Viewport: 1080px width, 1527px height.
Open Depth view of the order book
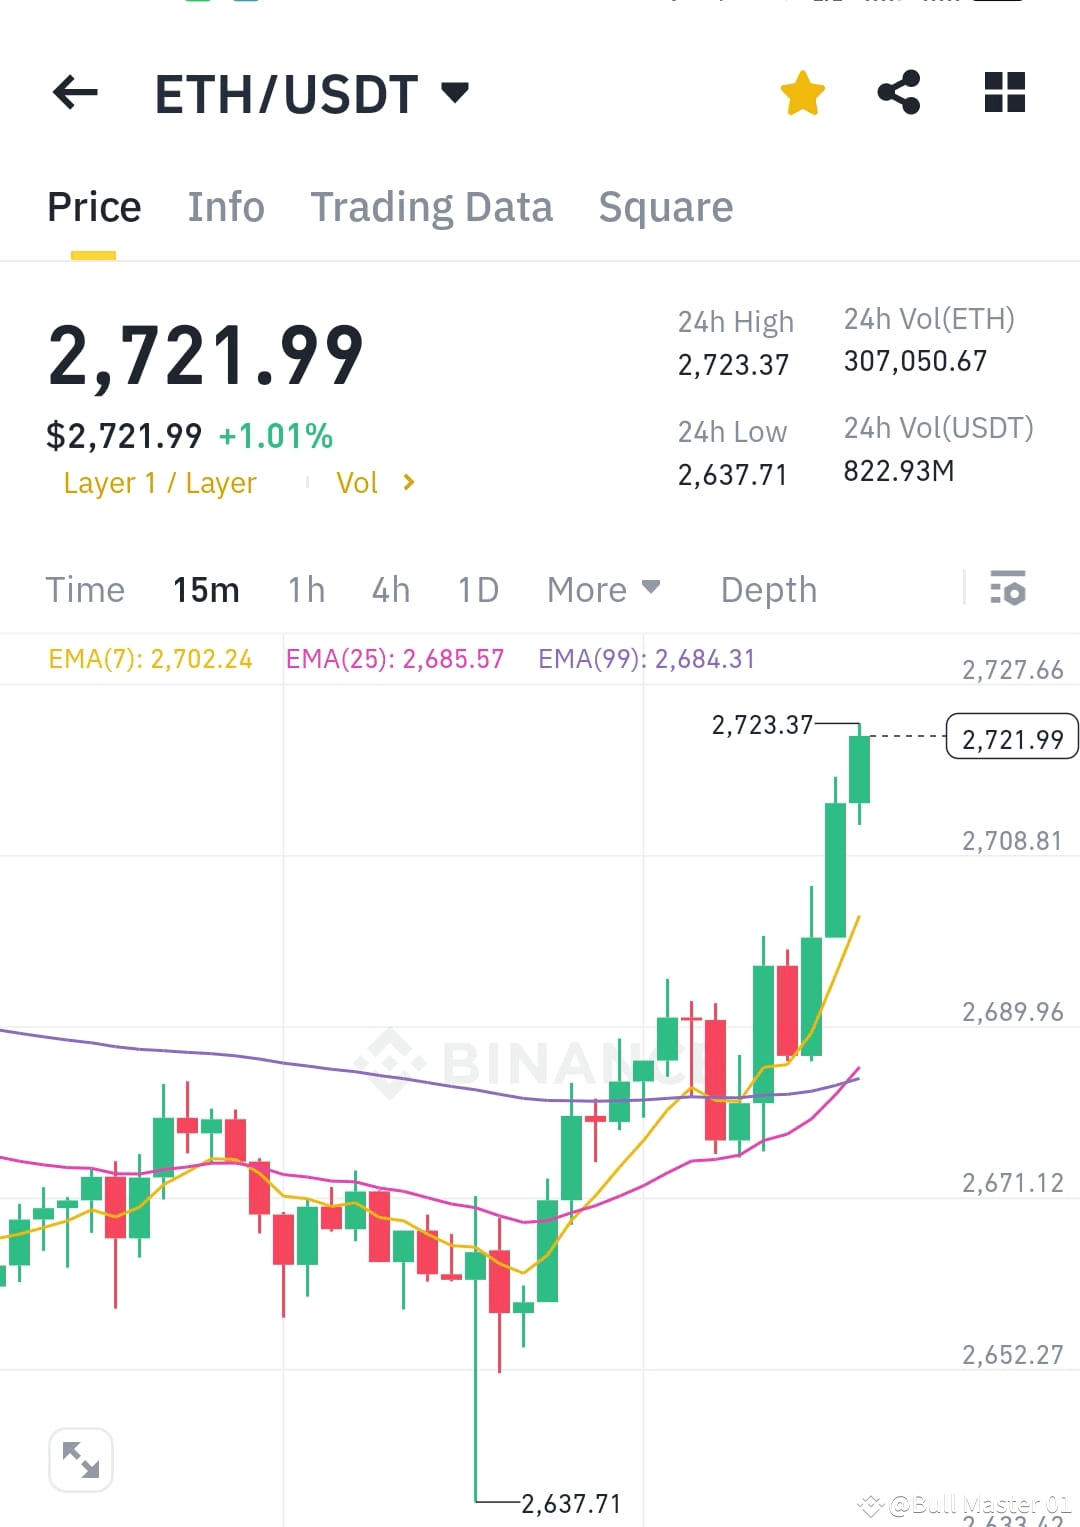768,590
